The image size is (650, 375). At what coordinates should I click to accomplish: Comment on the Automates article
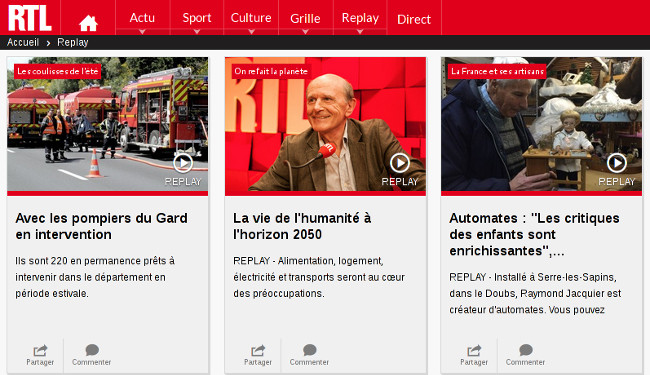(x=525, y=355)
